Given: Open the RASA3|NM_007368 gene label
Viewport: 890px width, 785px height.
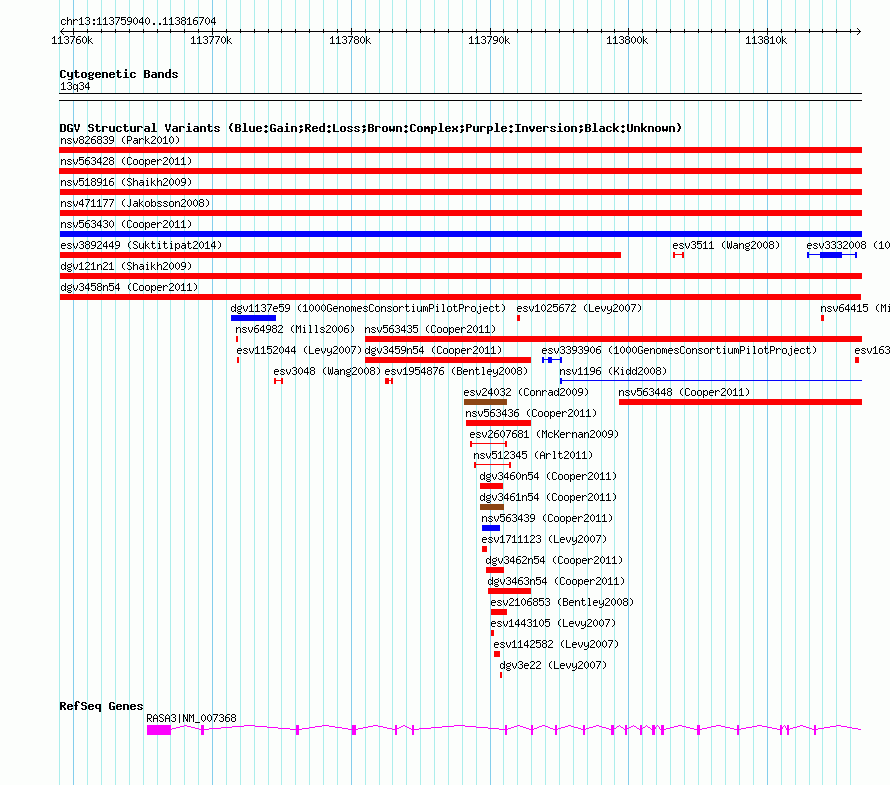Looking at the screenshot, I should click(191, 718).
